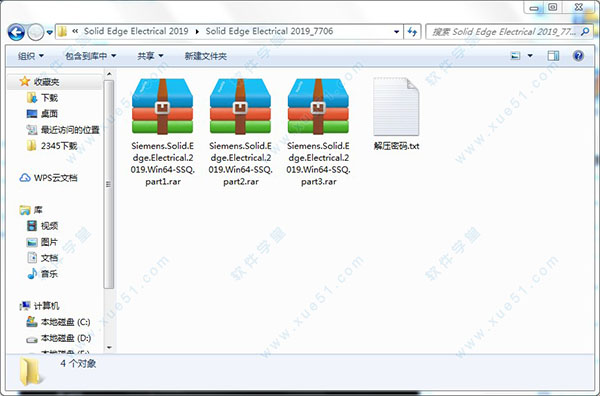Click the libraries icon beside 库
The image size is (600, 396).
click(x=25, y=210)
